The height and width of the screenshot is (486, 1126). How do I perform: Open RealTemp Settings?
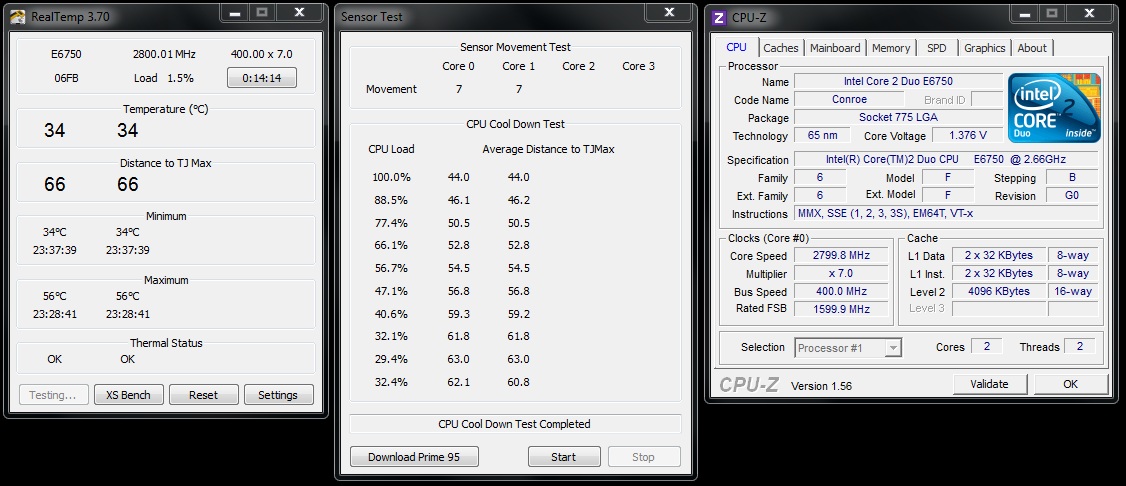(x=278, y=395)
